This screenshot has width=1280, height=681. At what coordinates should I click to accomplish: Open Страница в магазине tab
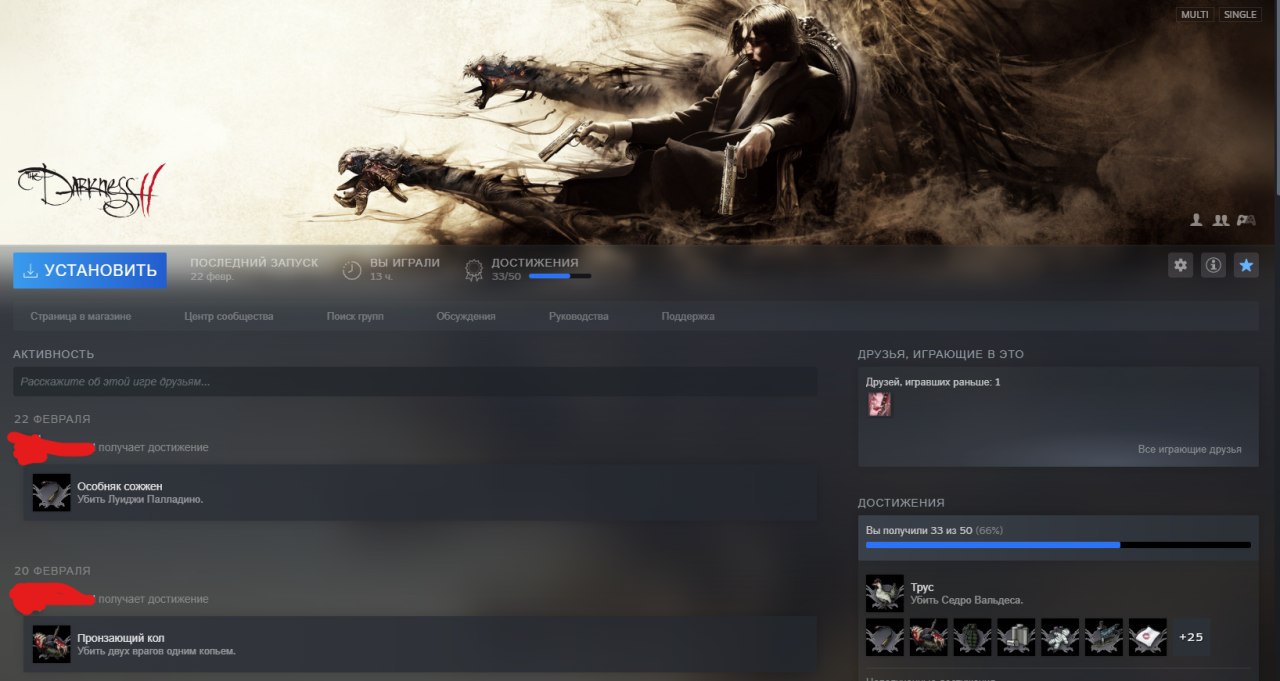[x=81, y=316]
